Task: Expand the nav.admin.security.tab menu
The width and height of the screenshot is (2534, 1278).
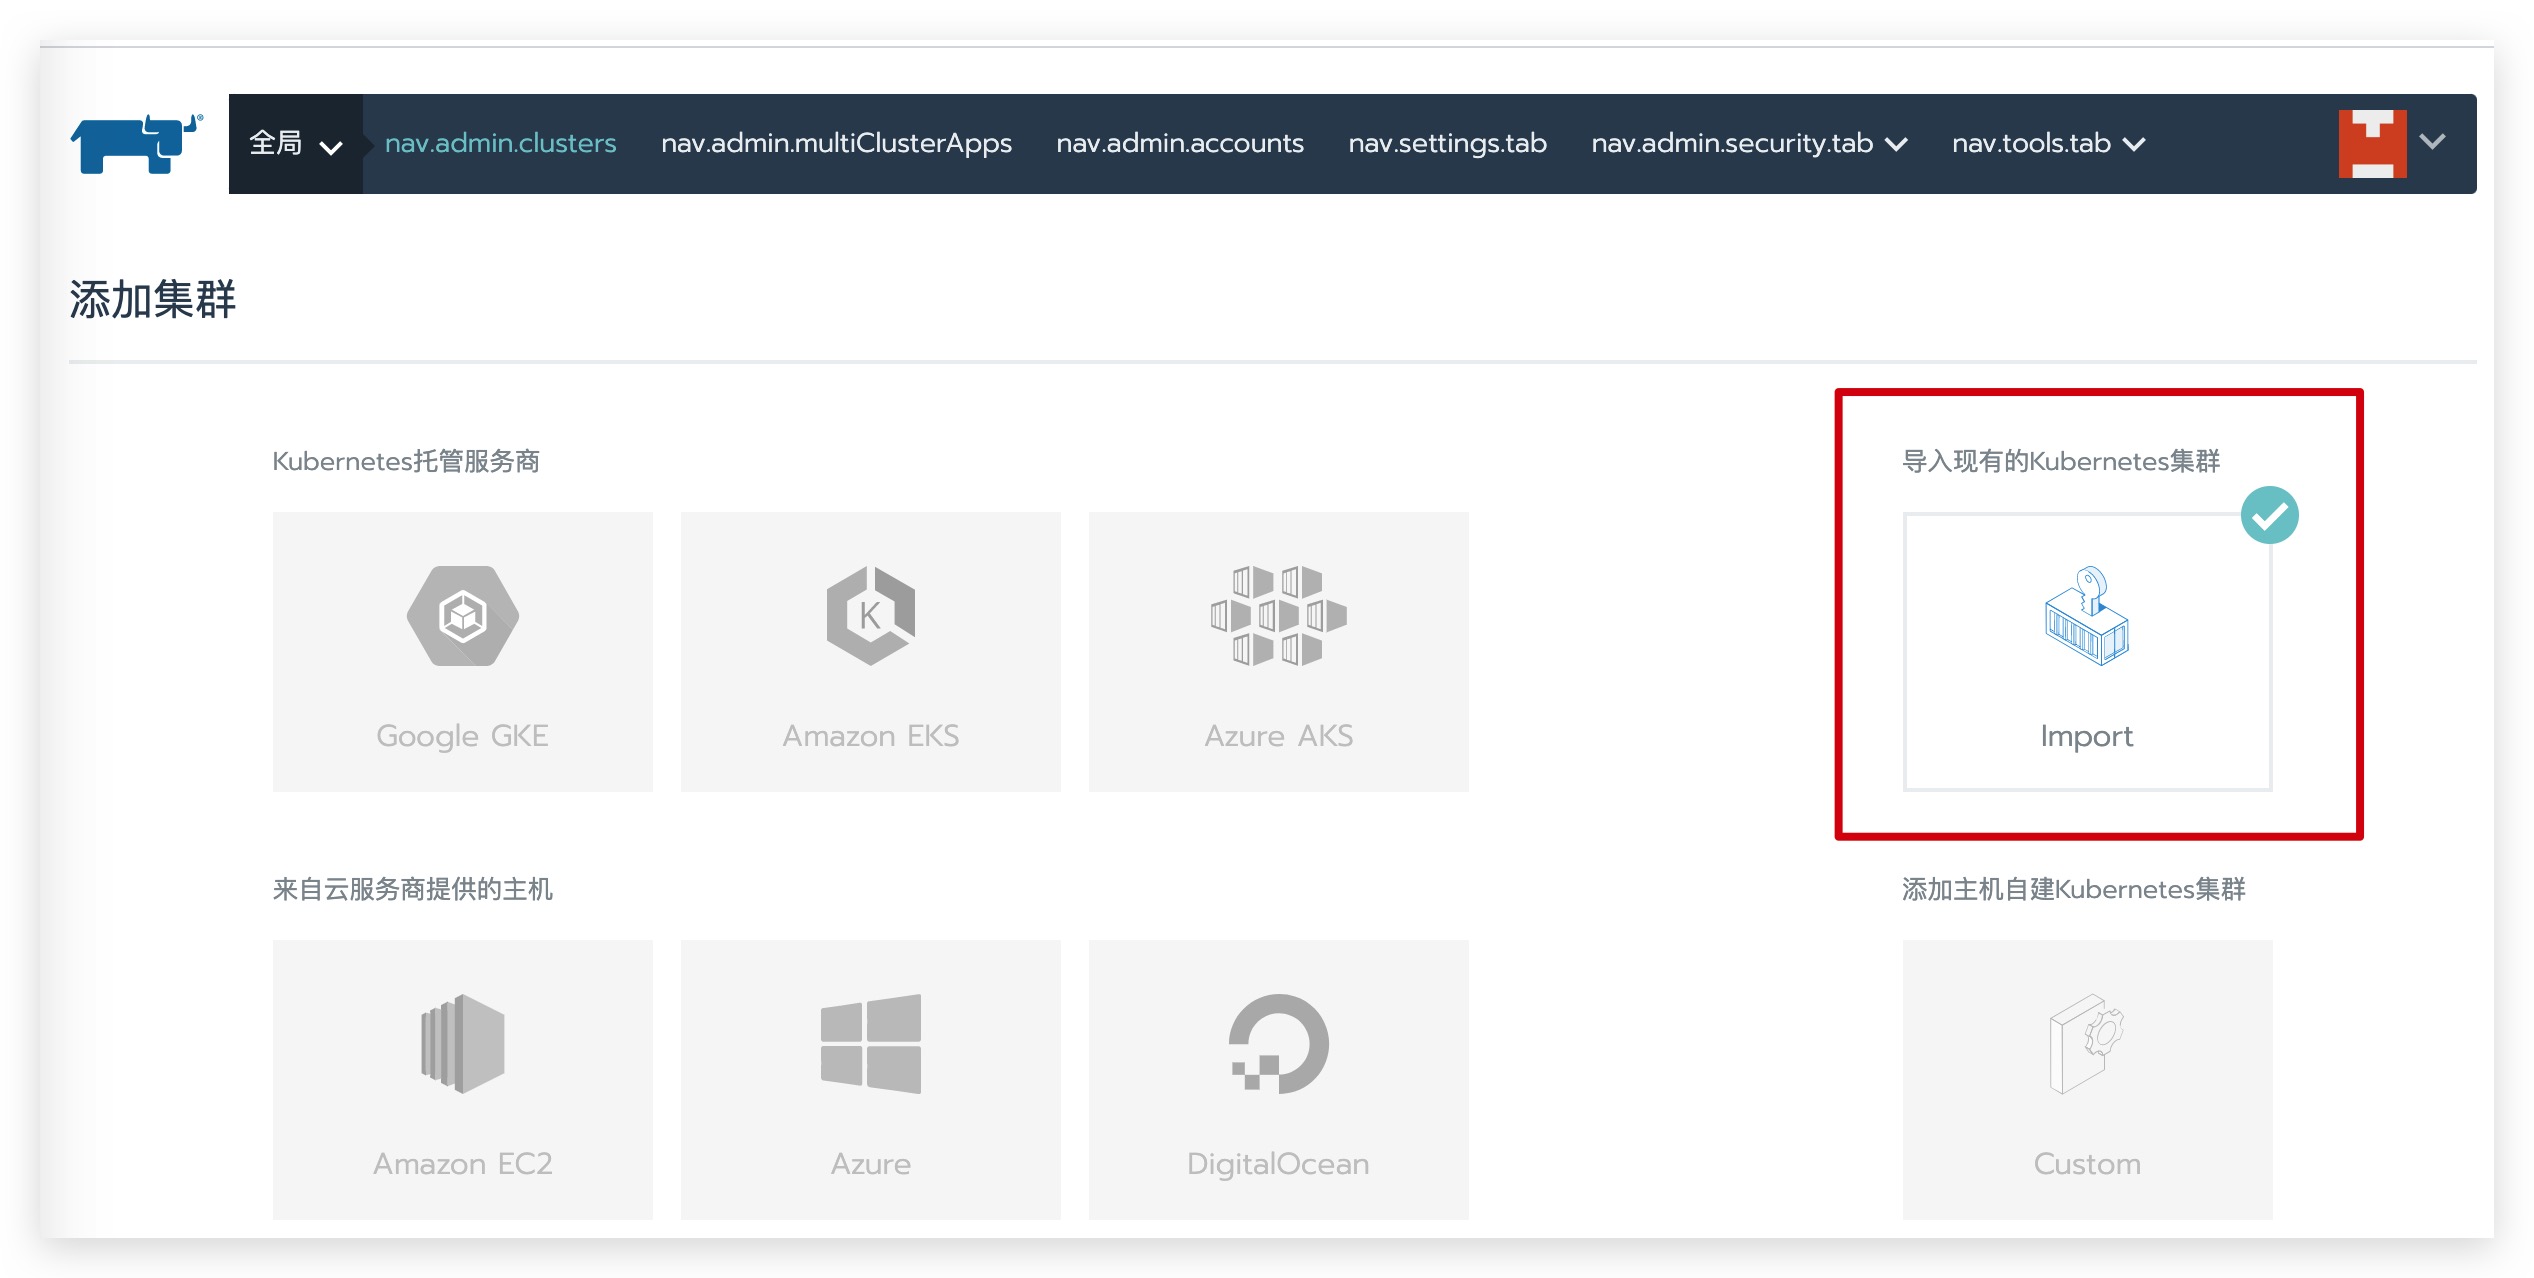Action: (x=1749, y=144)
